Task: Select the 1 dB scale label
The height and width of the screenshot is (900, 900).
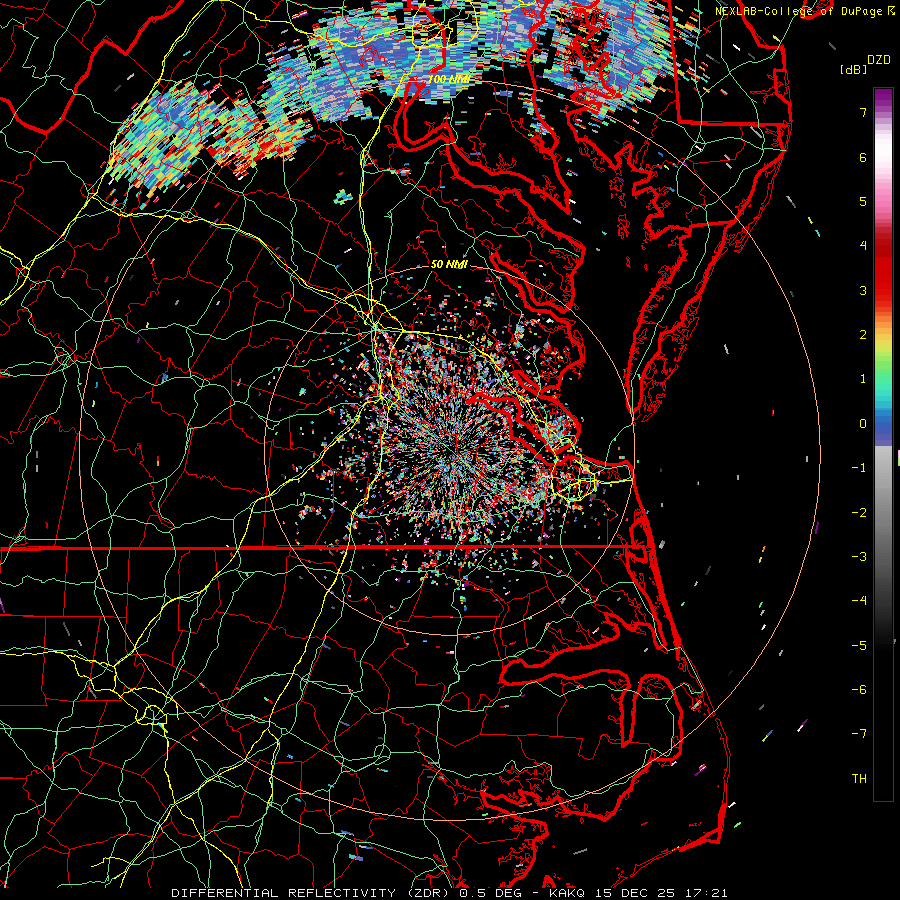Action: tap(863, 379)
